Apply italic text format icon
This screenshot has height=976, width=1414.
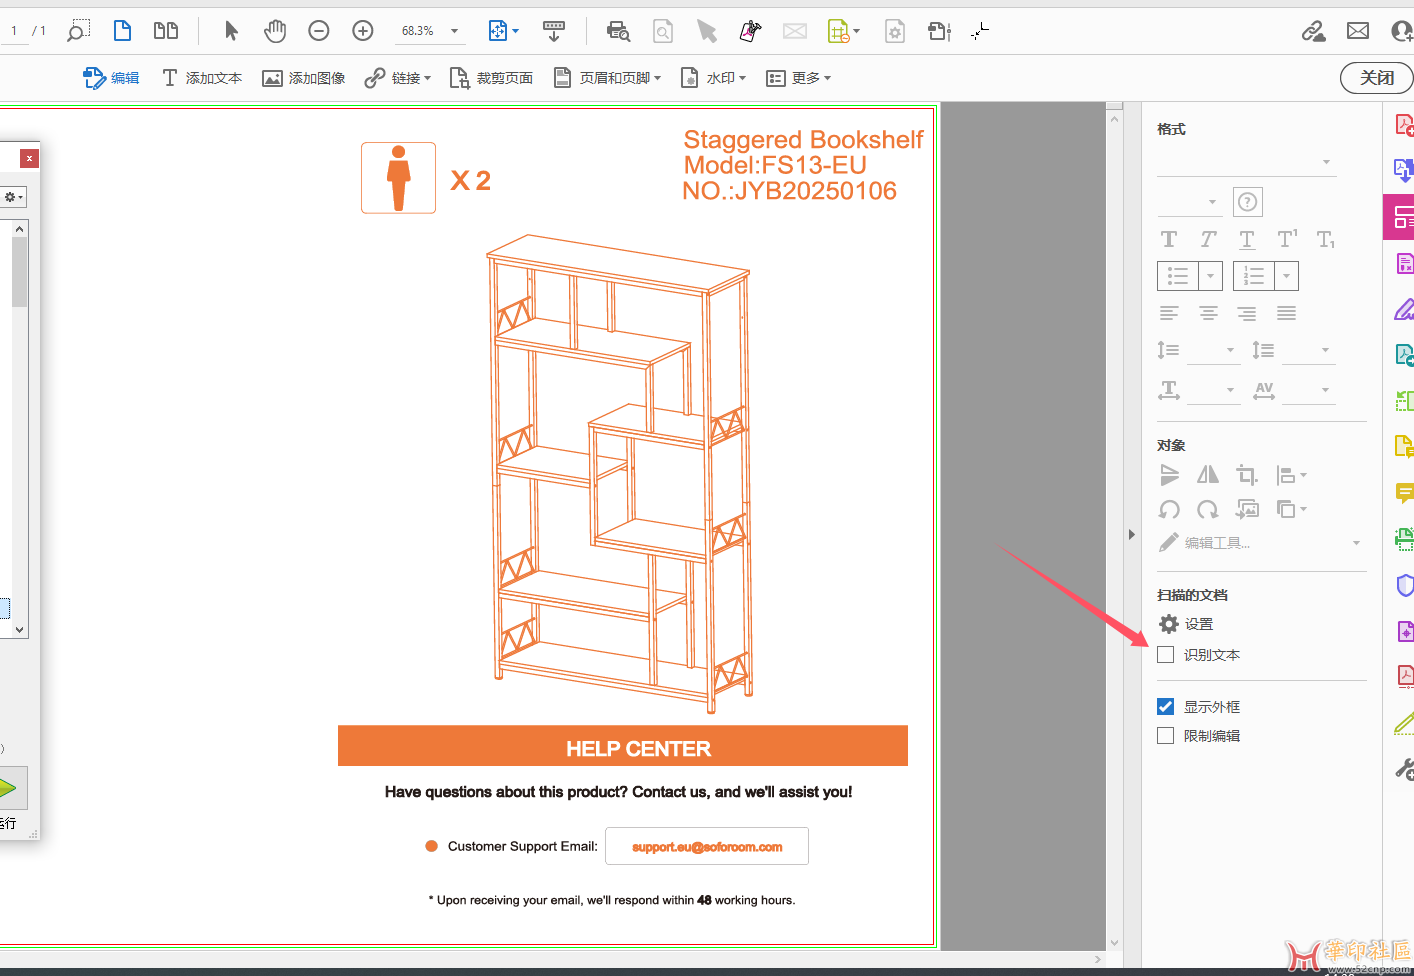coord(1208,239)
